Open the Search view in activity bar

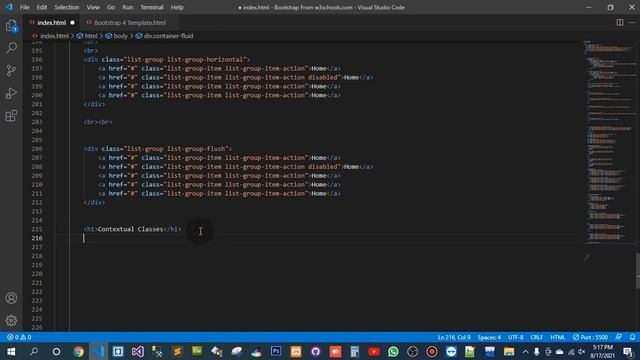(x=11, y=48)
